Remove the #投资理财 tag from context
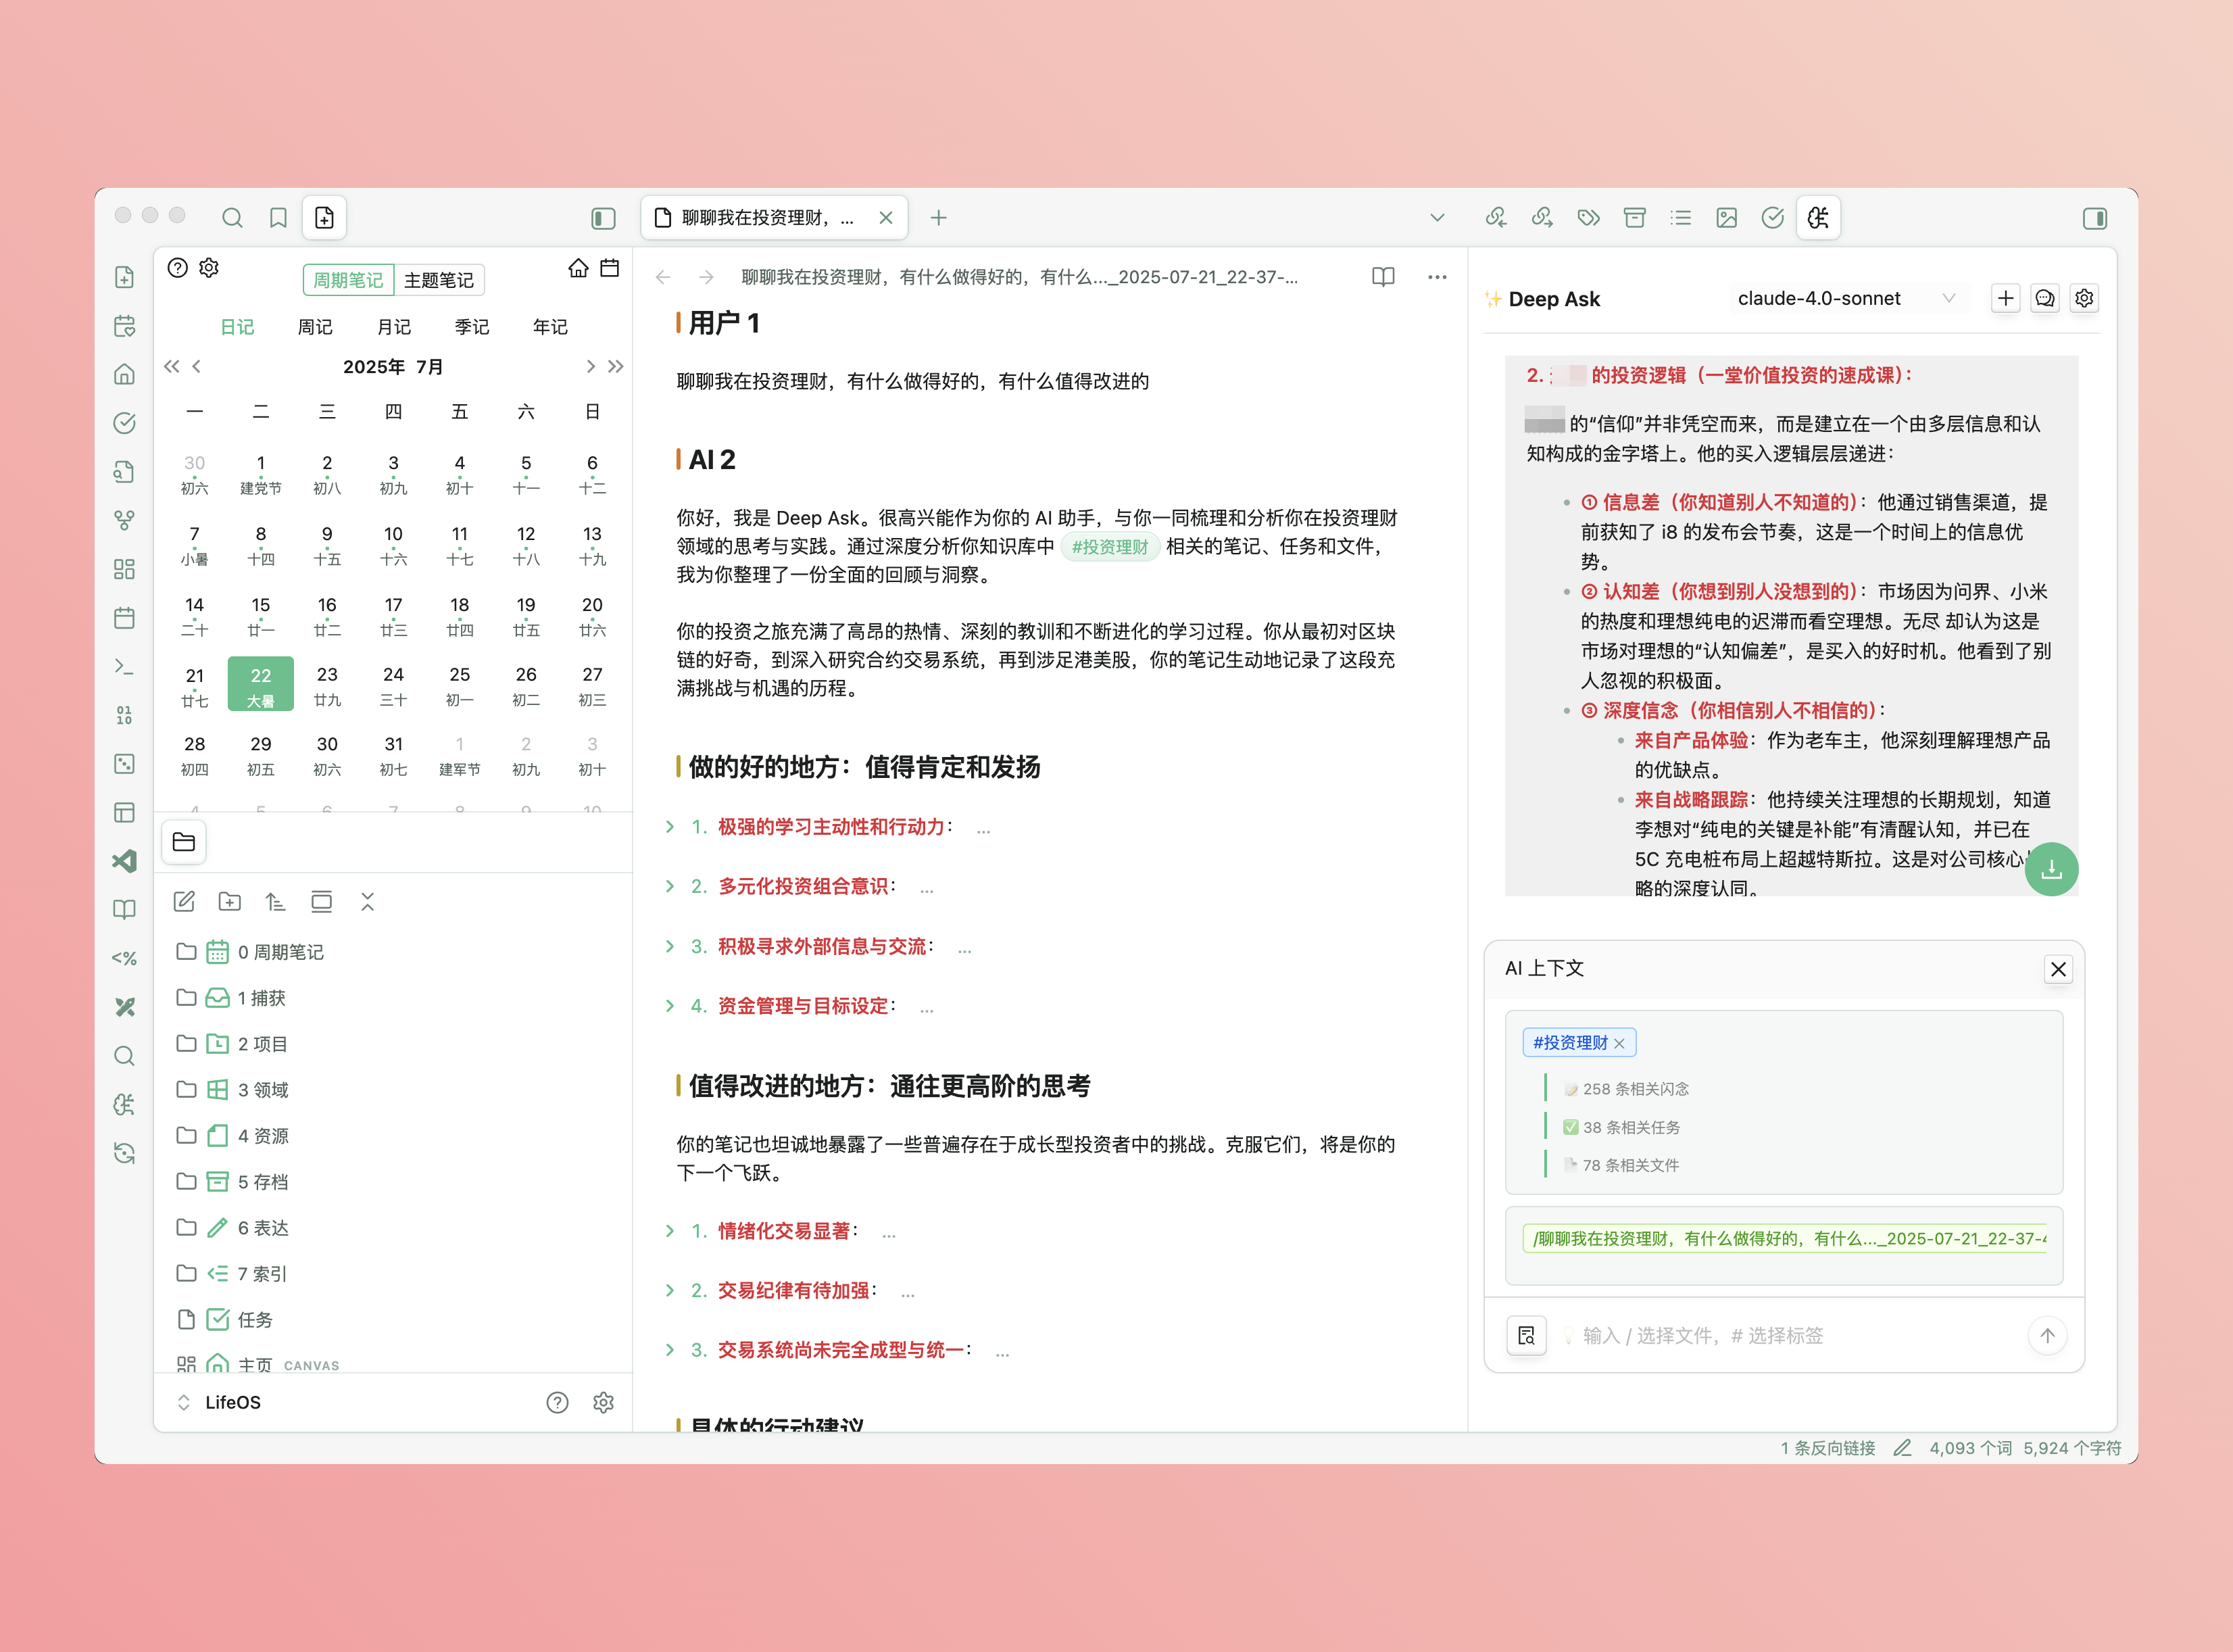Viewport: 2233px width, 1652px height. 1619,1043
